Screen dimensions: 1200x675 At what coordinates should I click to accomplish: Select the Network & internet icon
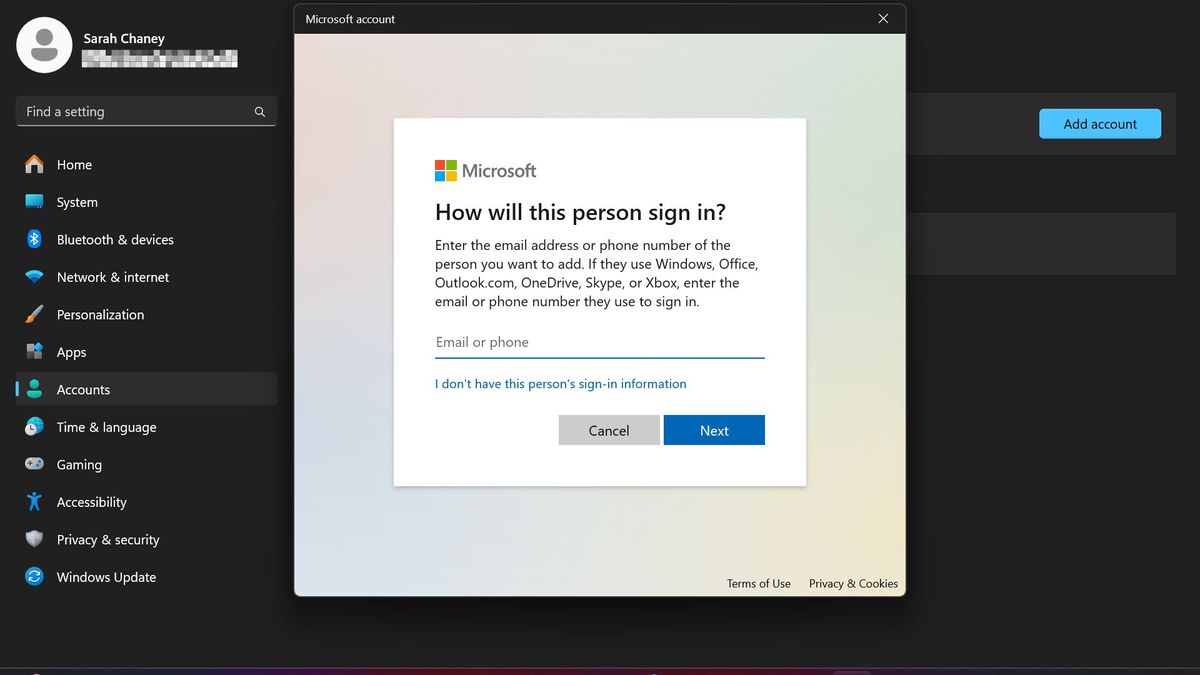click(34, 277)
